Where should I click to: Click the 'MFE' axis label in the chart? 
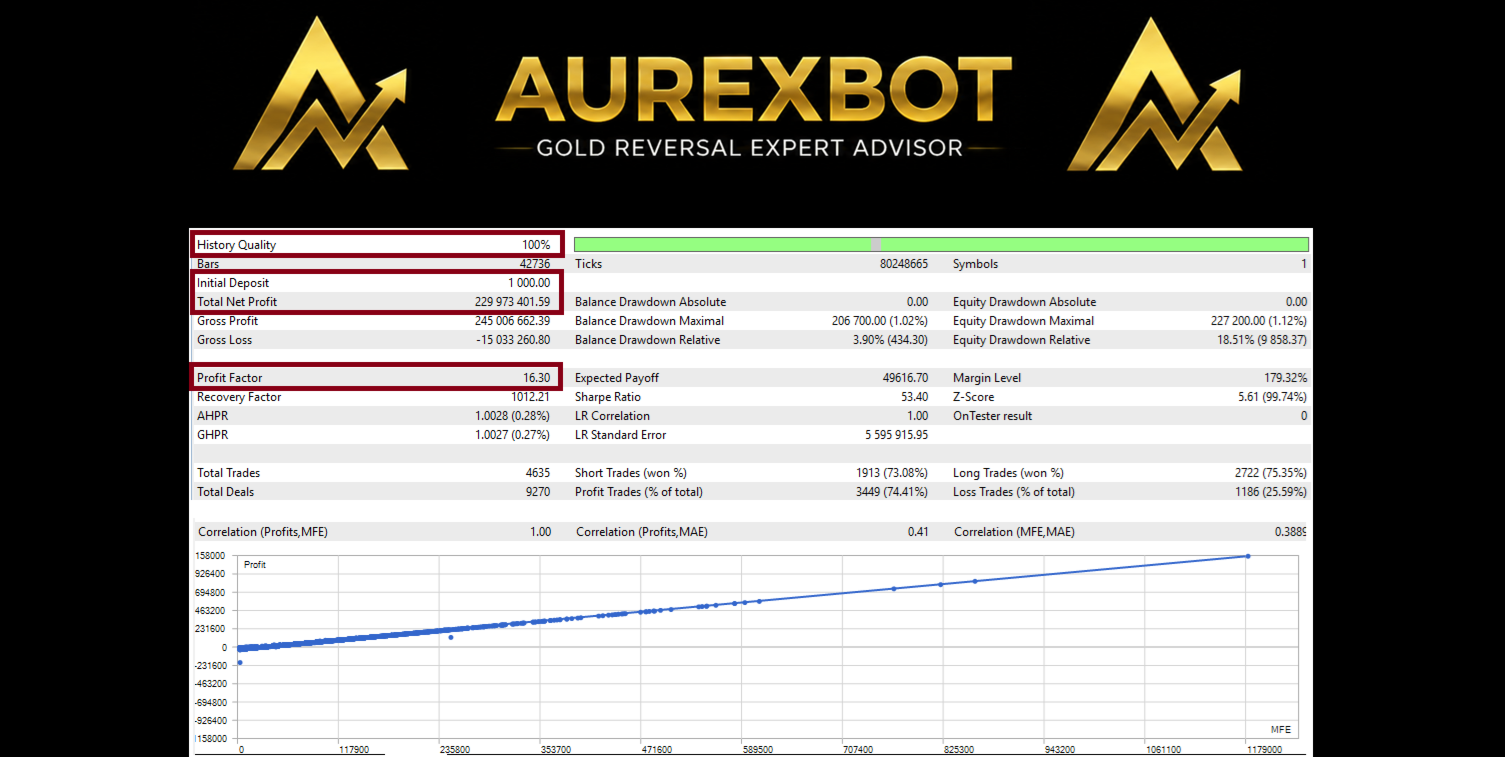point(1281,730)
